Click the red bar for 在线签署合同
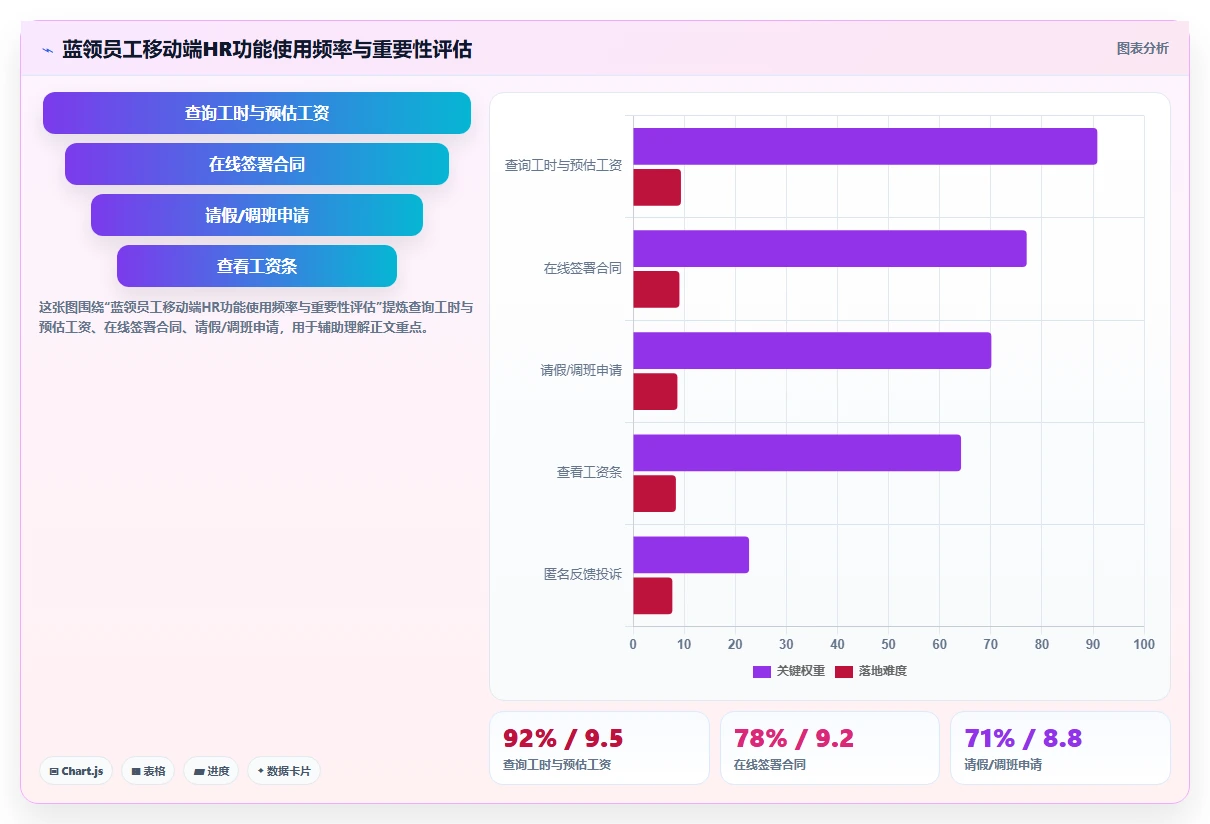The image size is (1210, 824). pos(656,290)
